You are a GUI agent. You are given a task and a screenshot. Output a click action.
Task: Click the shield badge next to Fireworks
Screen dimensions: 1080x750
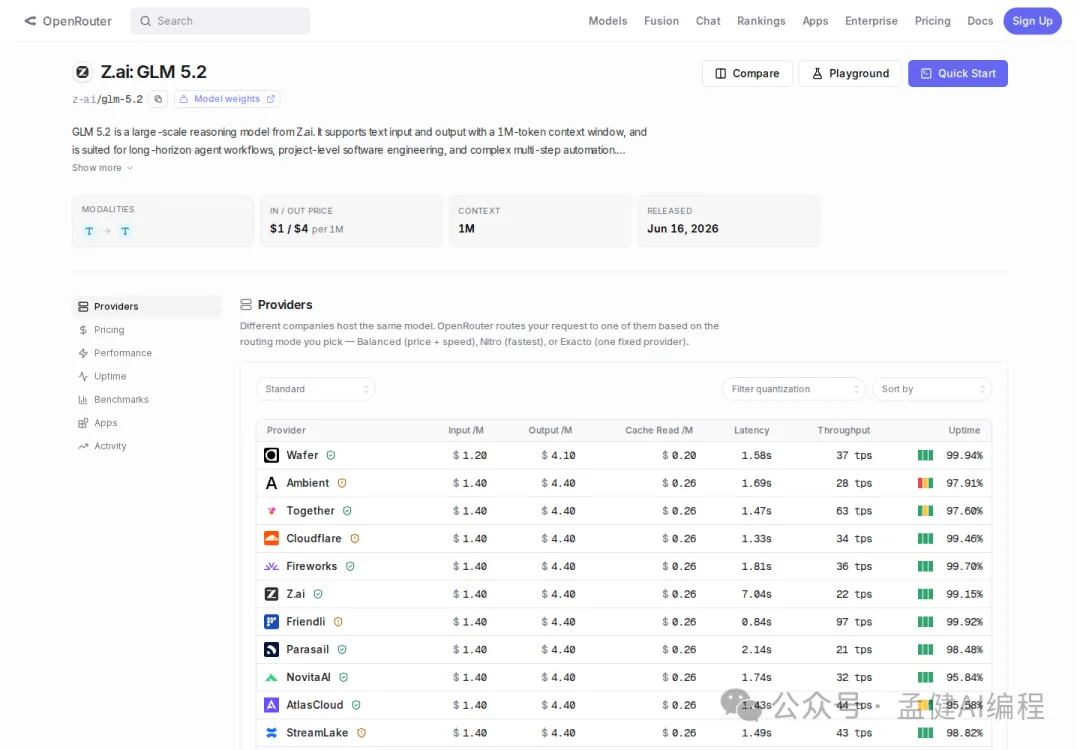(x=350, y=566)
